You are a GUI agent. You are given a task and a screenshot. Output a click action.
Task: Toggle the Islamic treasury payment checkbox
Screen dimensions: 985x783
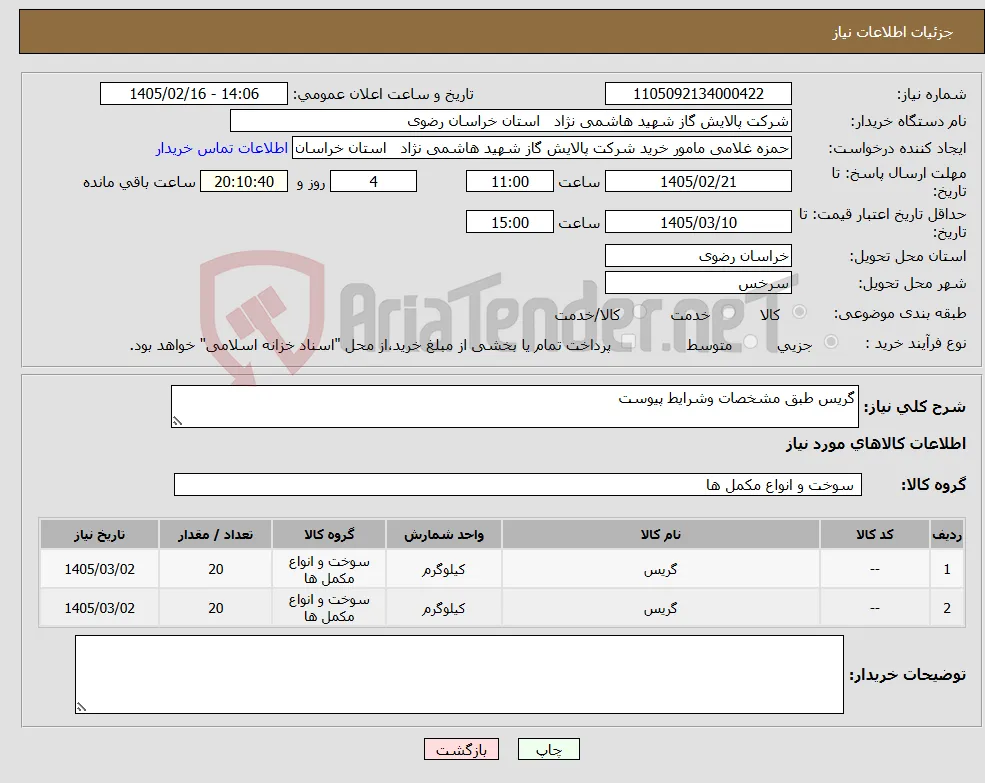628,342
